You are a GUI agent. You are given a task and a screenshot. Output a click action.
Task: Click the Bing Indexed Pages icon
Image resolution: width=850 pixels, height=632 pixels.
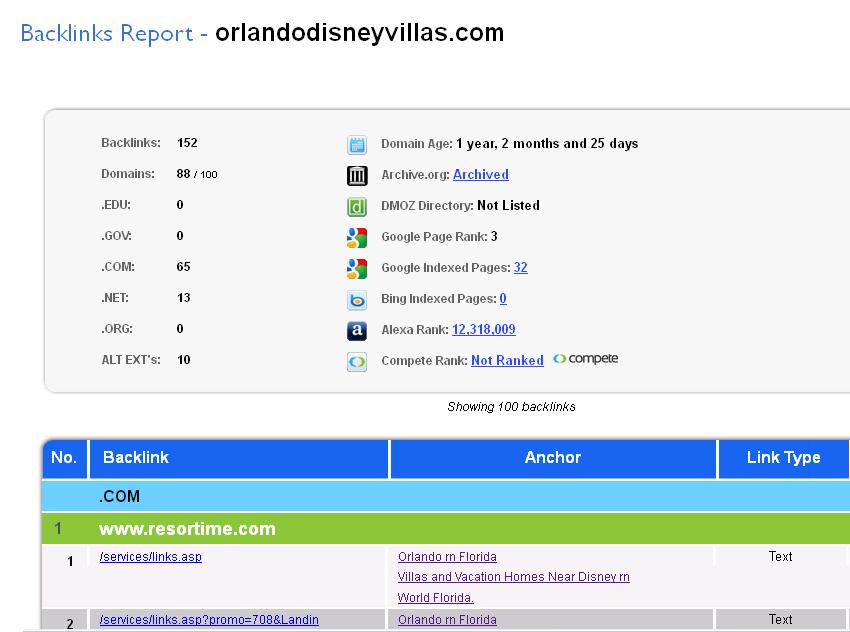[357, 300]
